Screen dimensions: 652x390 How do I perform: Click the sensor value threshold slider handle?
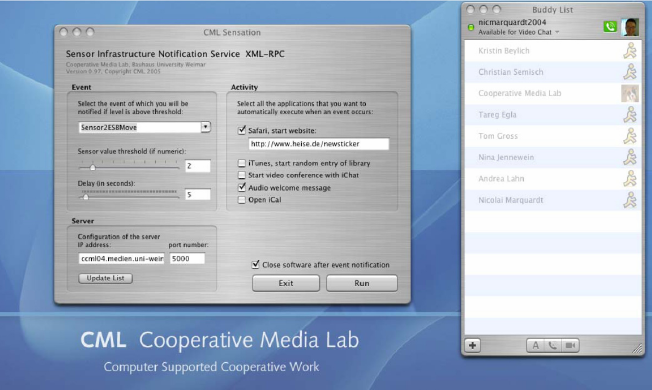[x=93, y=167]
